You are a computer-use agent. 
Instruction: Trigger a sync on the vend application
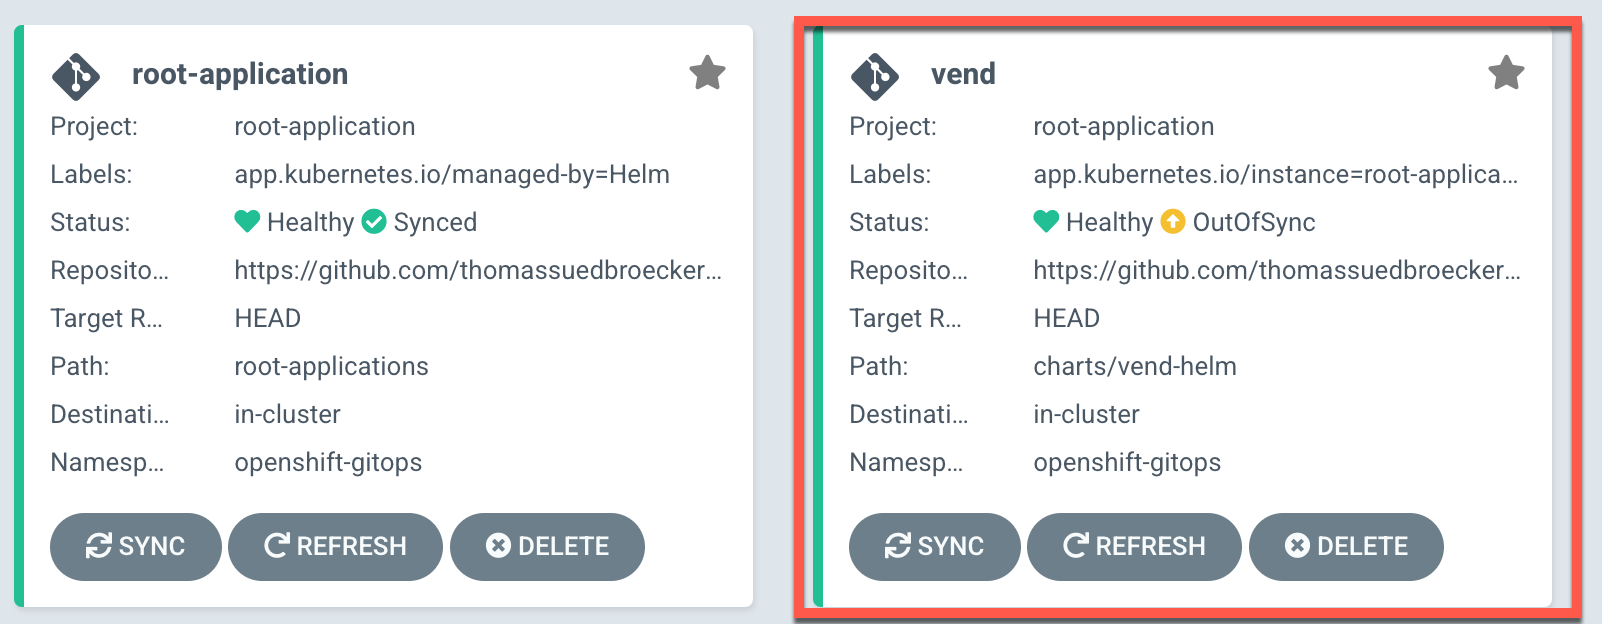[933, 546]
